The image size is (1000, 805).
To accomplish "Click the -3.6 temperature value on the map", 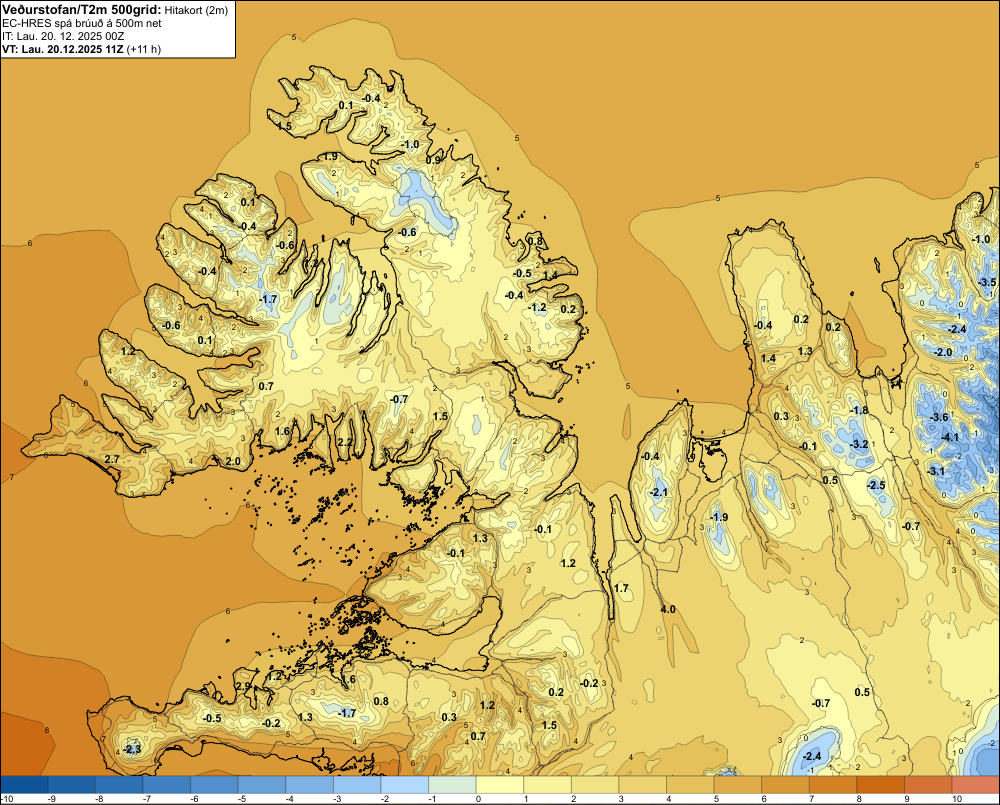I will [x=939, y=417].
